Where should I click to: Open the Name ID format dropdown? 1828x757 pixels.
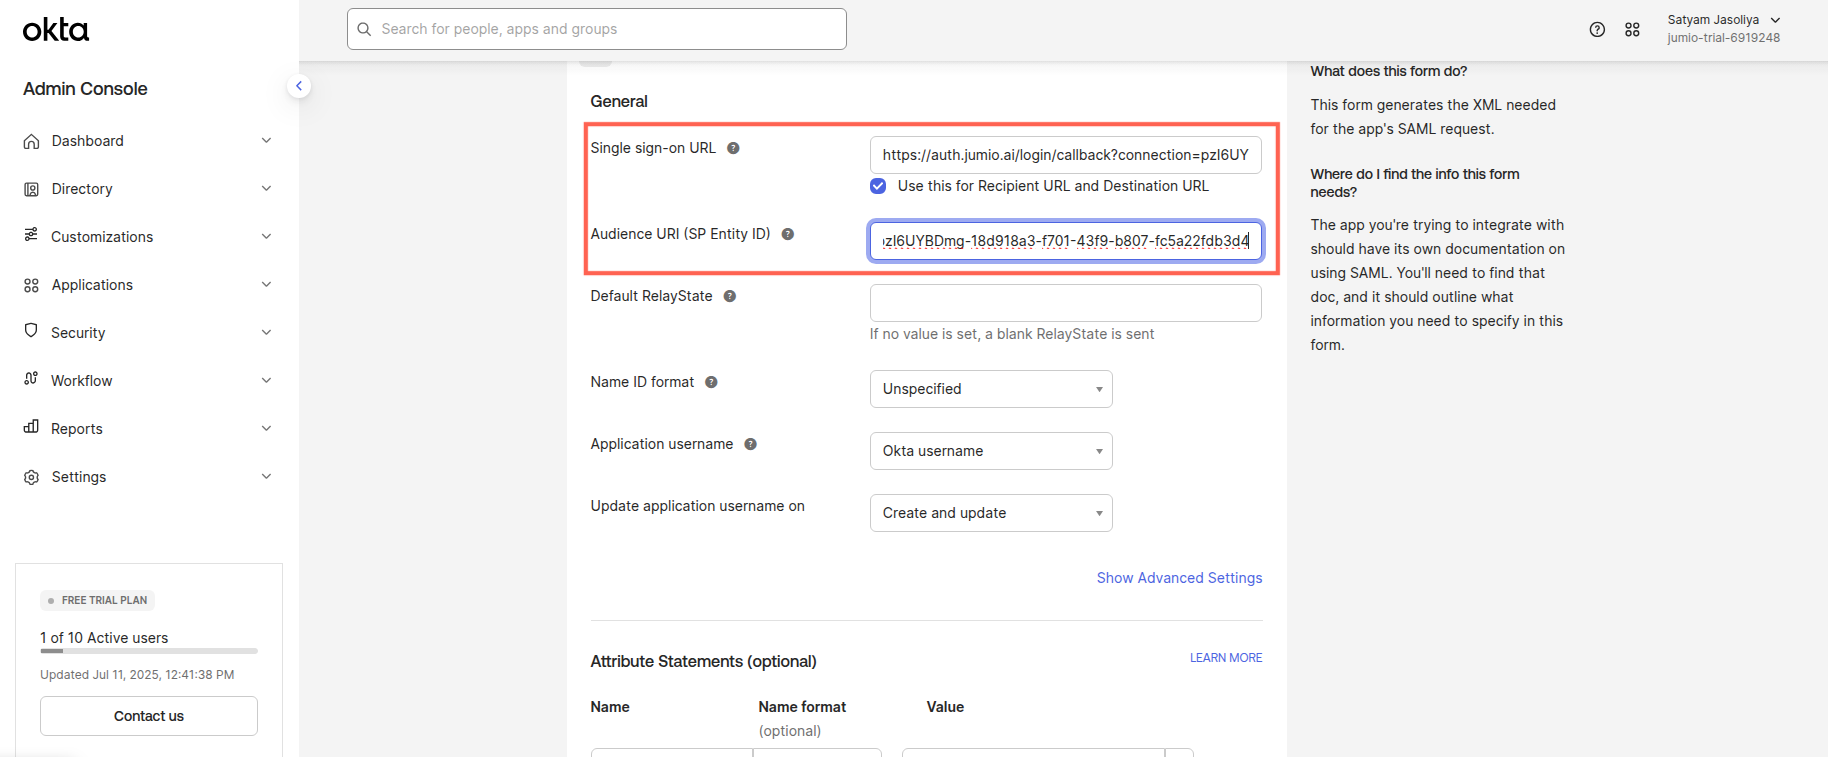(990, 389)
